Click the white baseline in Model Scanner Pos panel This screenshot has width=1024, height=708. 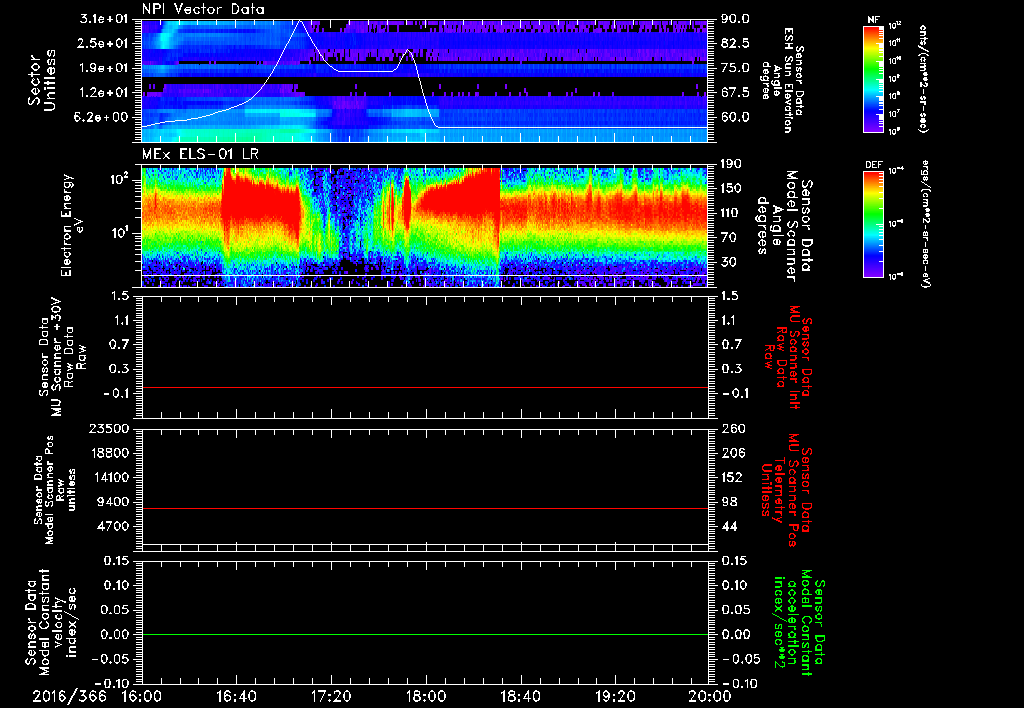pyautogui.click(x=424, y=544)
